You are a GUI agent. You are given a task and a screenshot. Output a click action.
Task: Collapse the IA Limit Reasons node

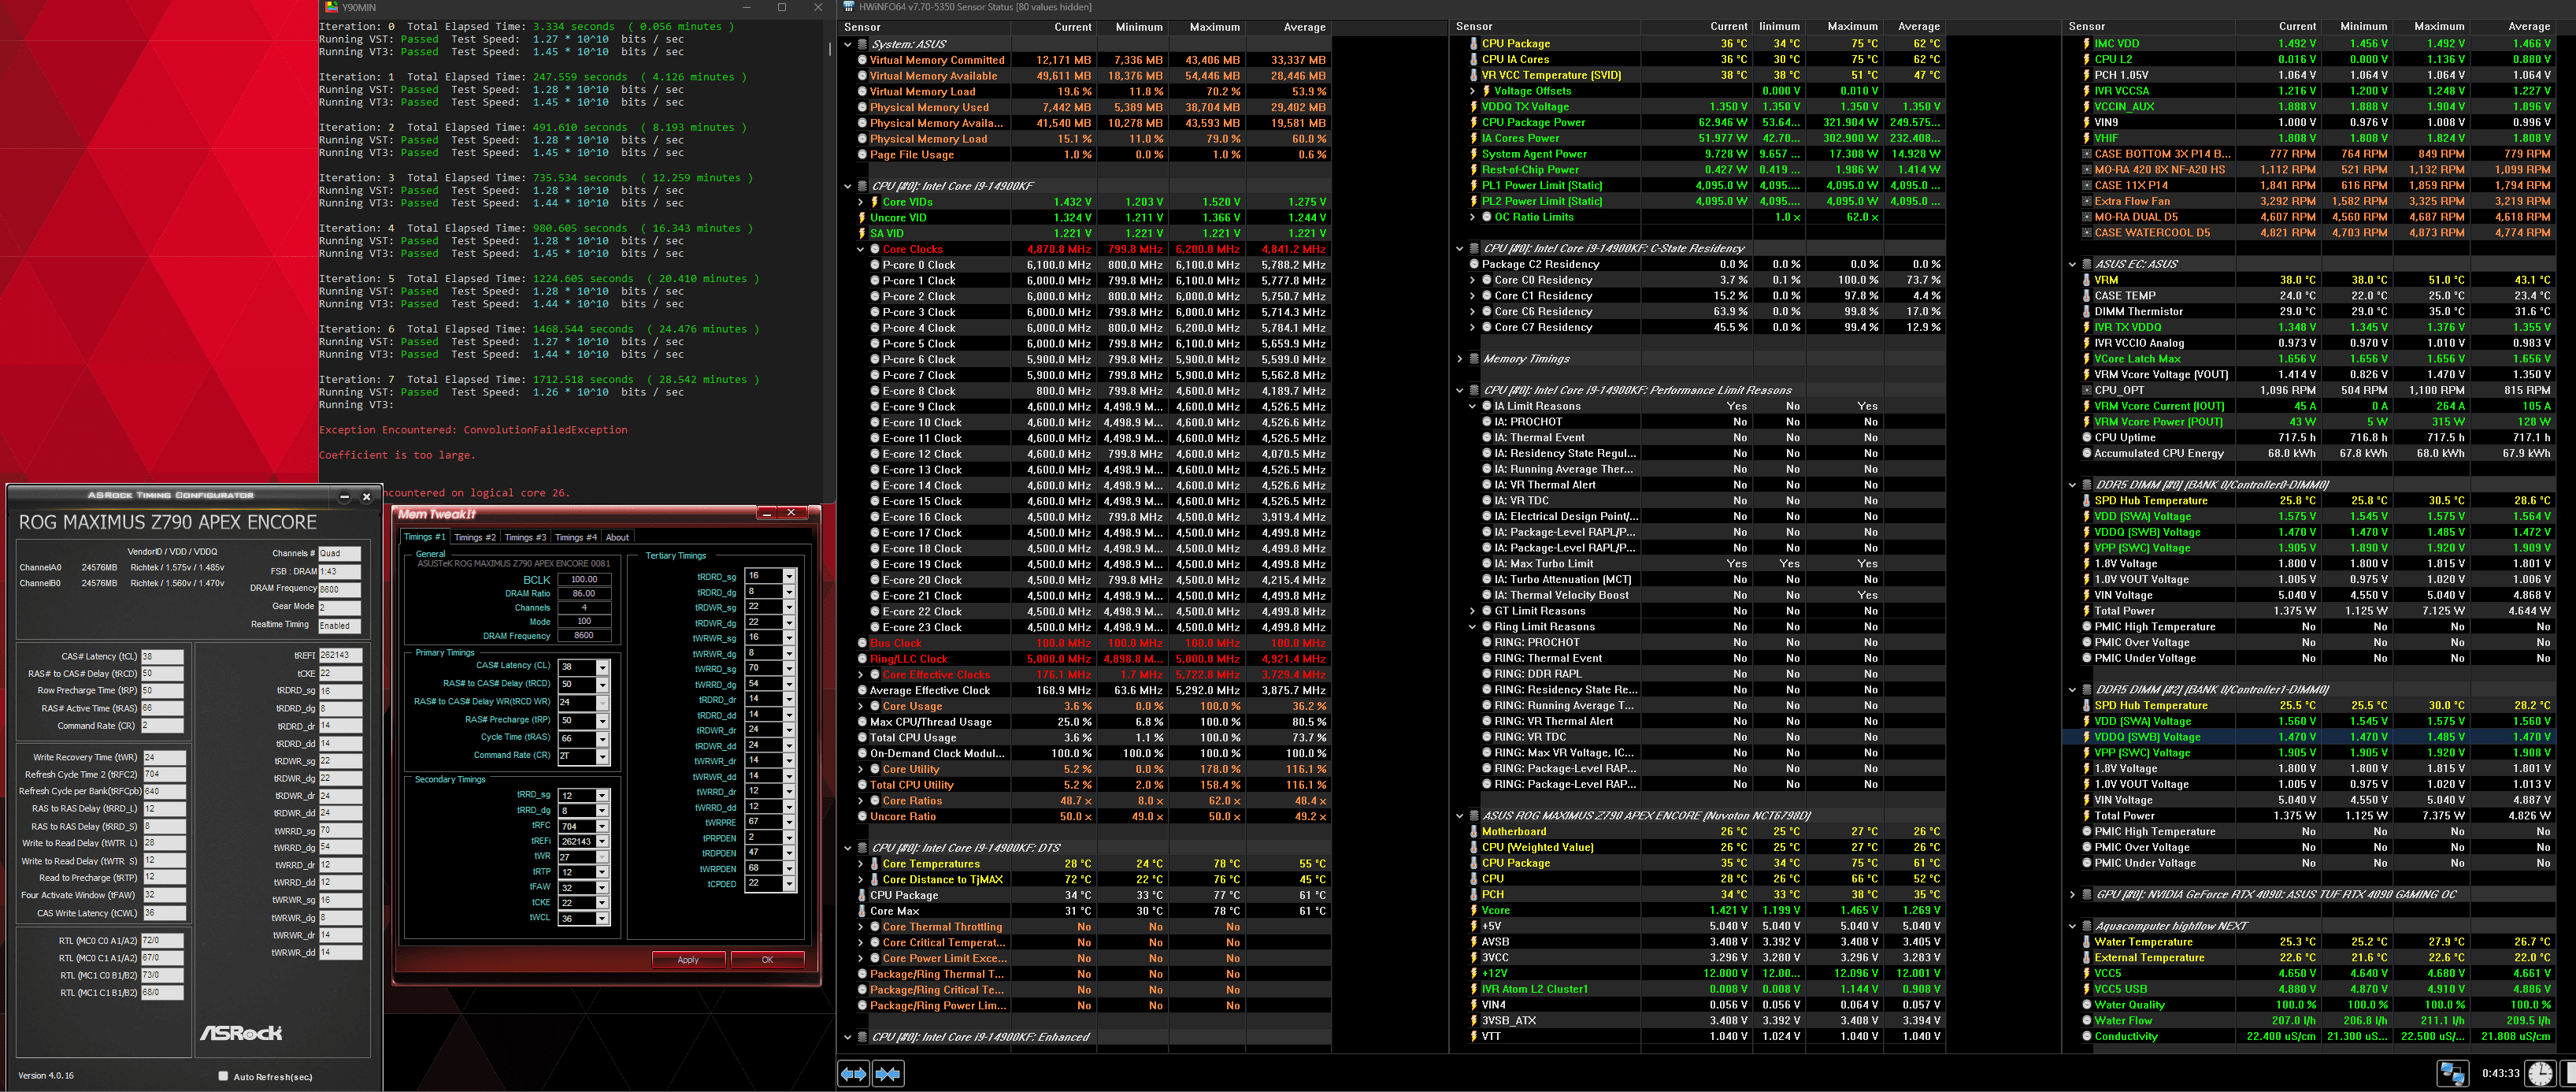[1473, 406]
